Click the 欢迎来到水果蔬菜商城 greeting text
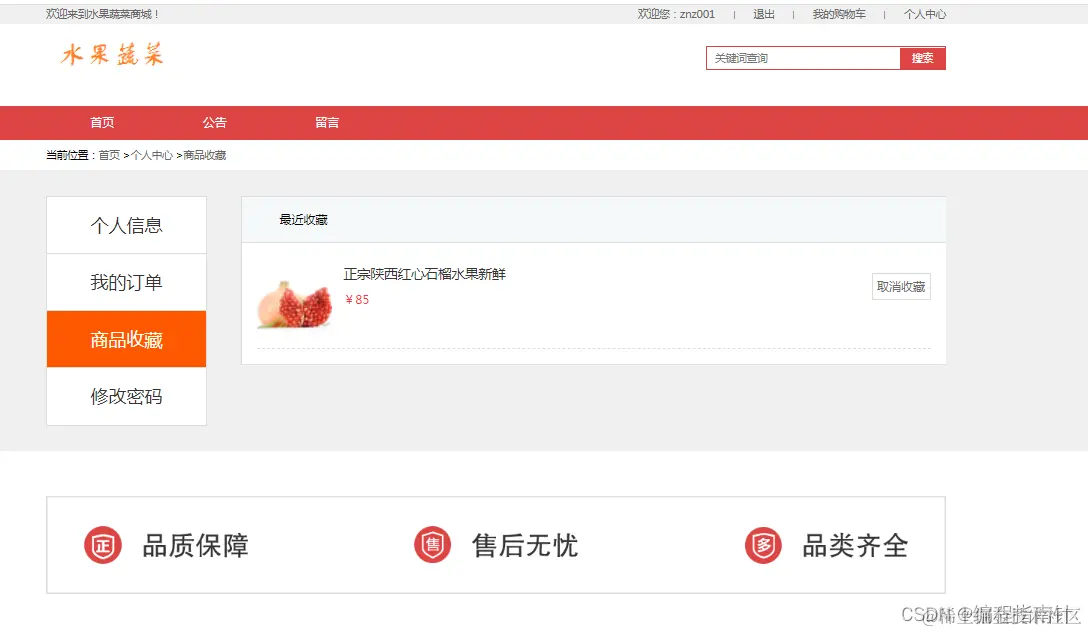The height and width of the screenshot is (633, 1088). click(x=102, y=14)
